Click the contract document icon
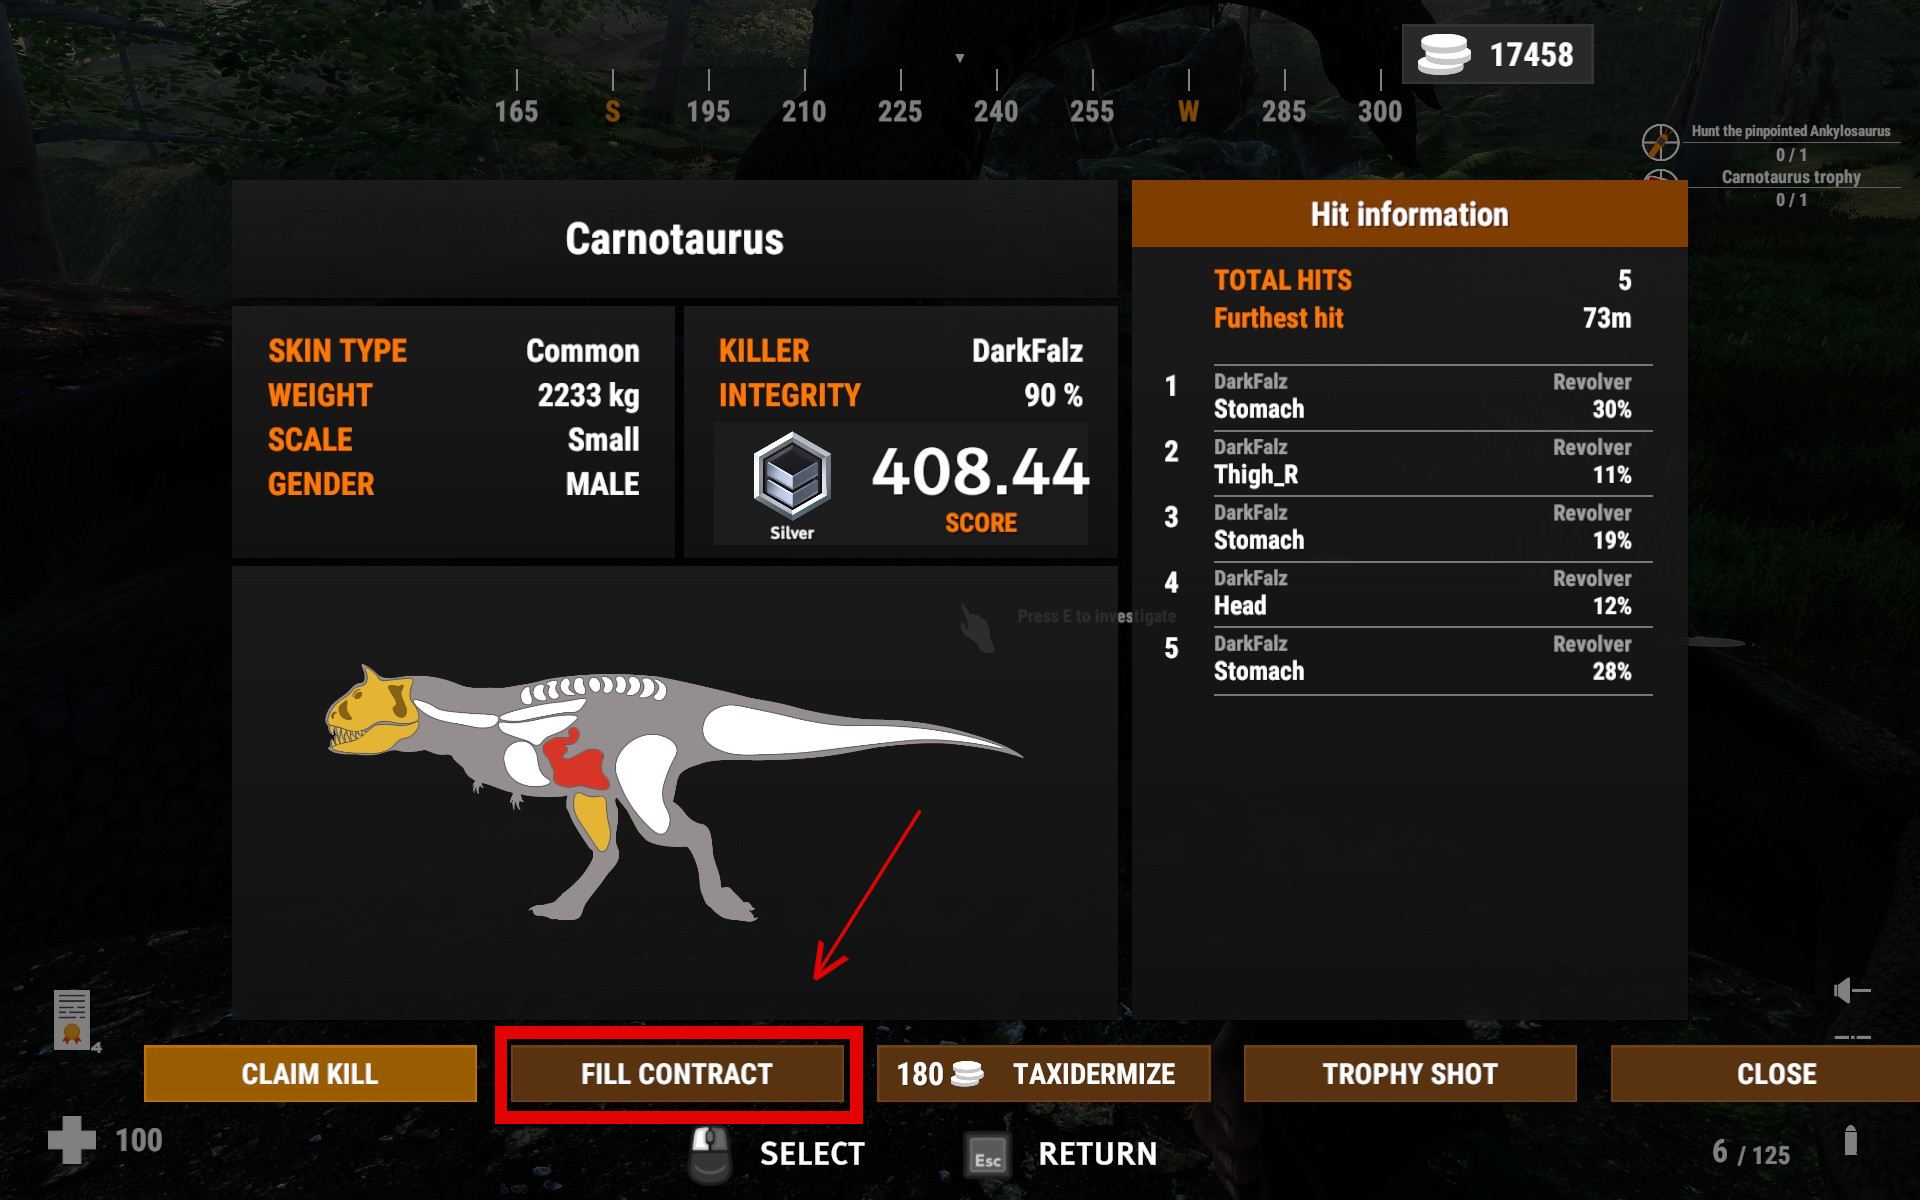The height and width of the screenshot is (1200, 1920). [x=72, y=1019]
